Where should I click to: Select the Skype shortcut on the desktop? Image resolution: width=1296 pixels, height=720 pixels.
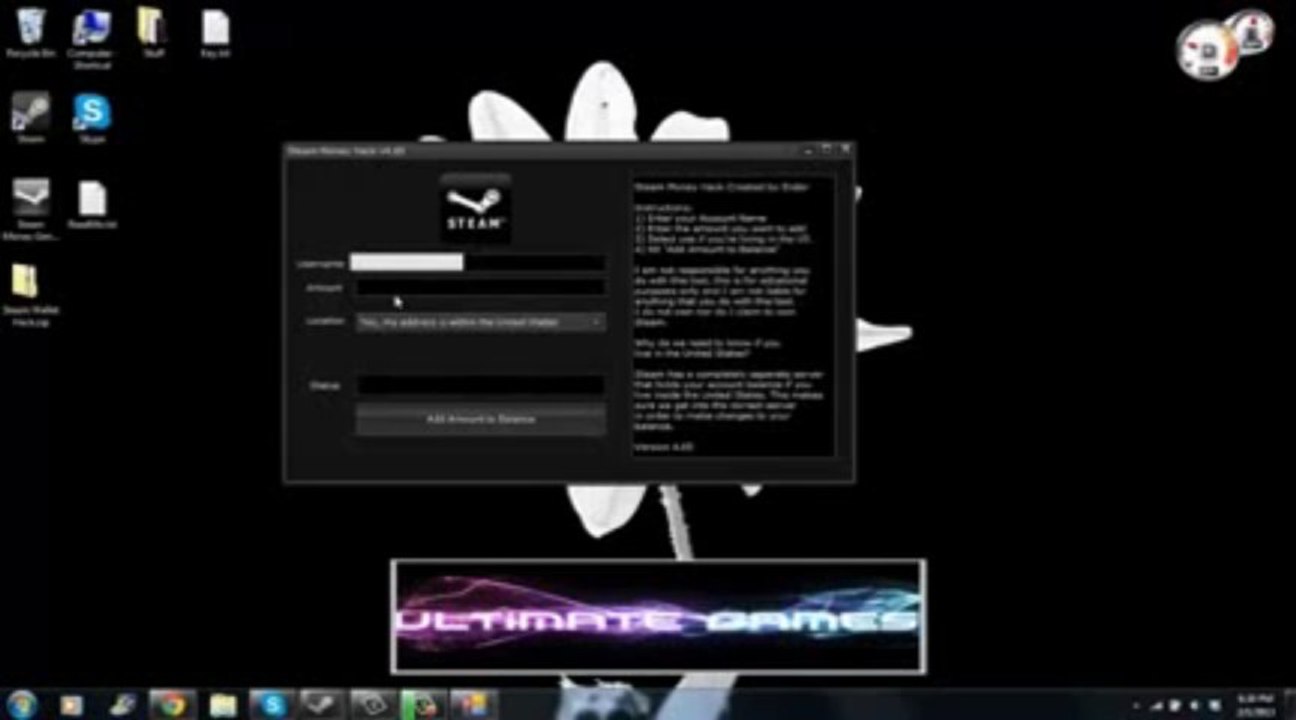pyautogui.click(x=91, y=118)
